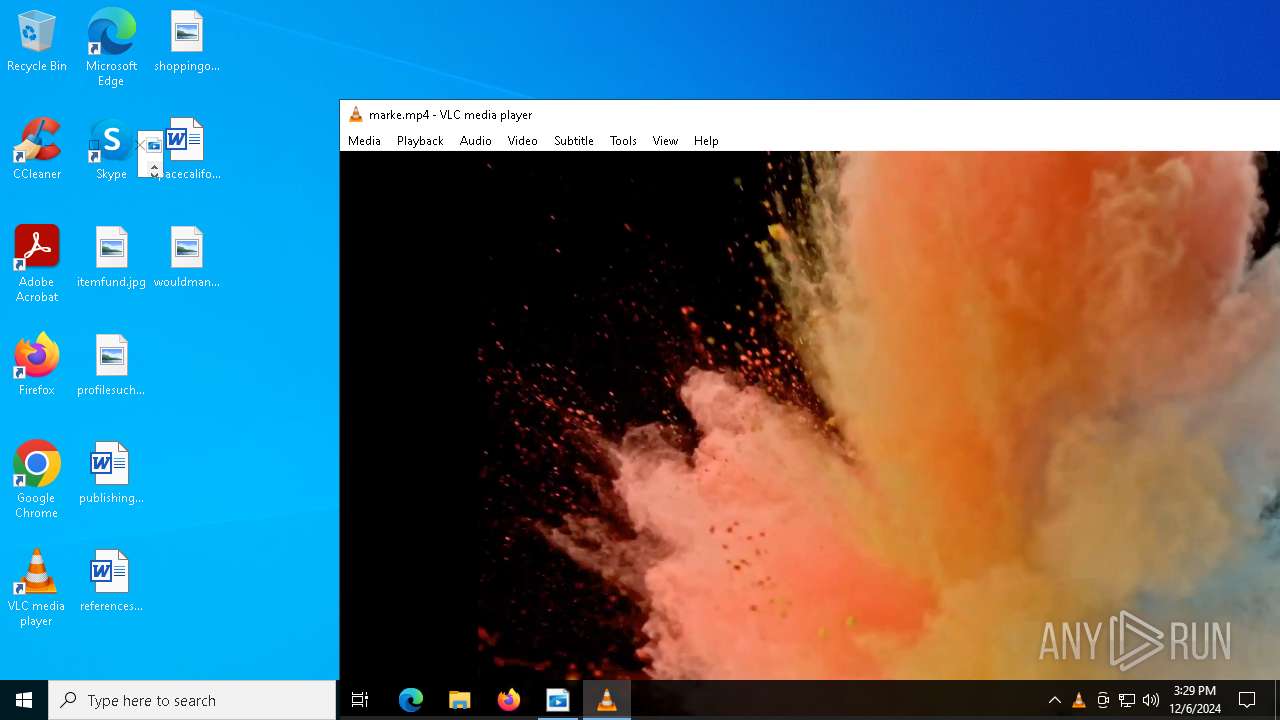Open the Playback menu
Screen dimensions: 1280x720
[x=420, y=141]
